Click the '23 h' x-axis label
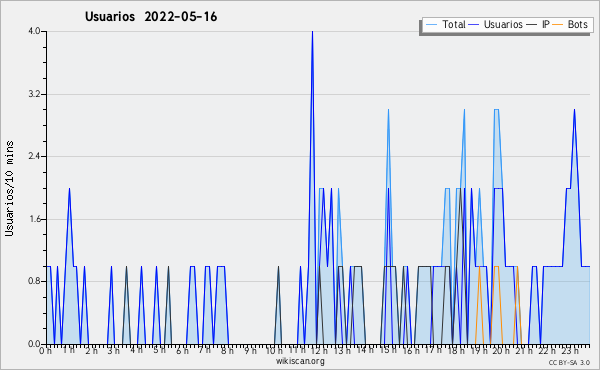 point(569,351)
